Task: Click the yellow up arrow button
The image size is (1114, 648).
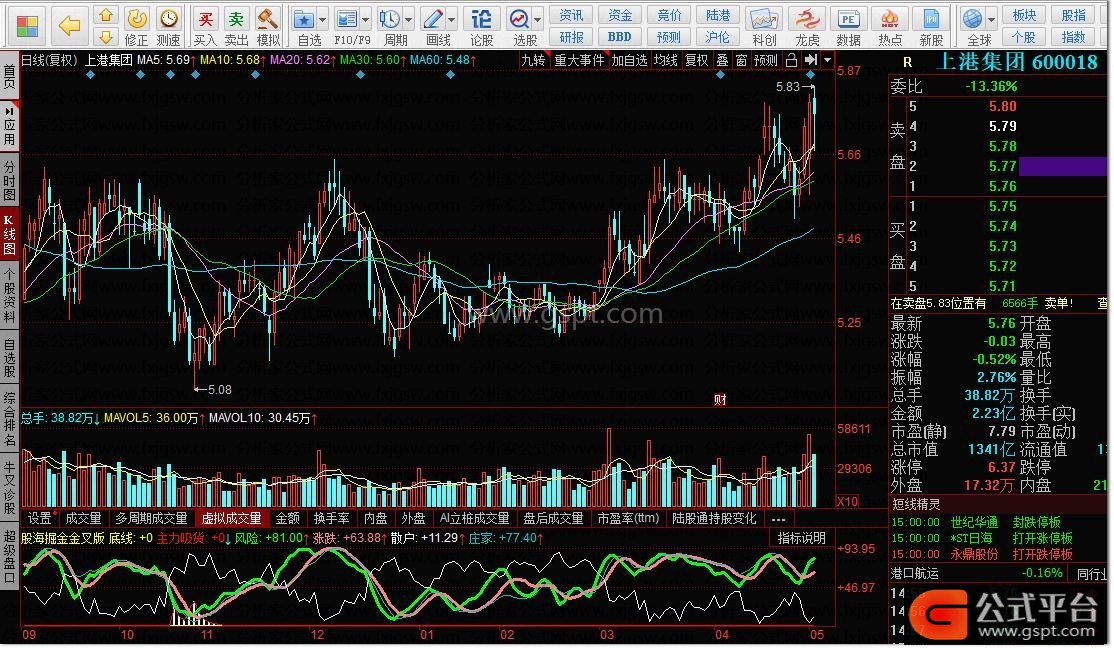Action: (x=106, y=16)
